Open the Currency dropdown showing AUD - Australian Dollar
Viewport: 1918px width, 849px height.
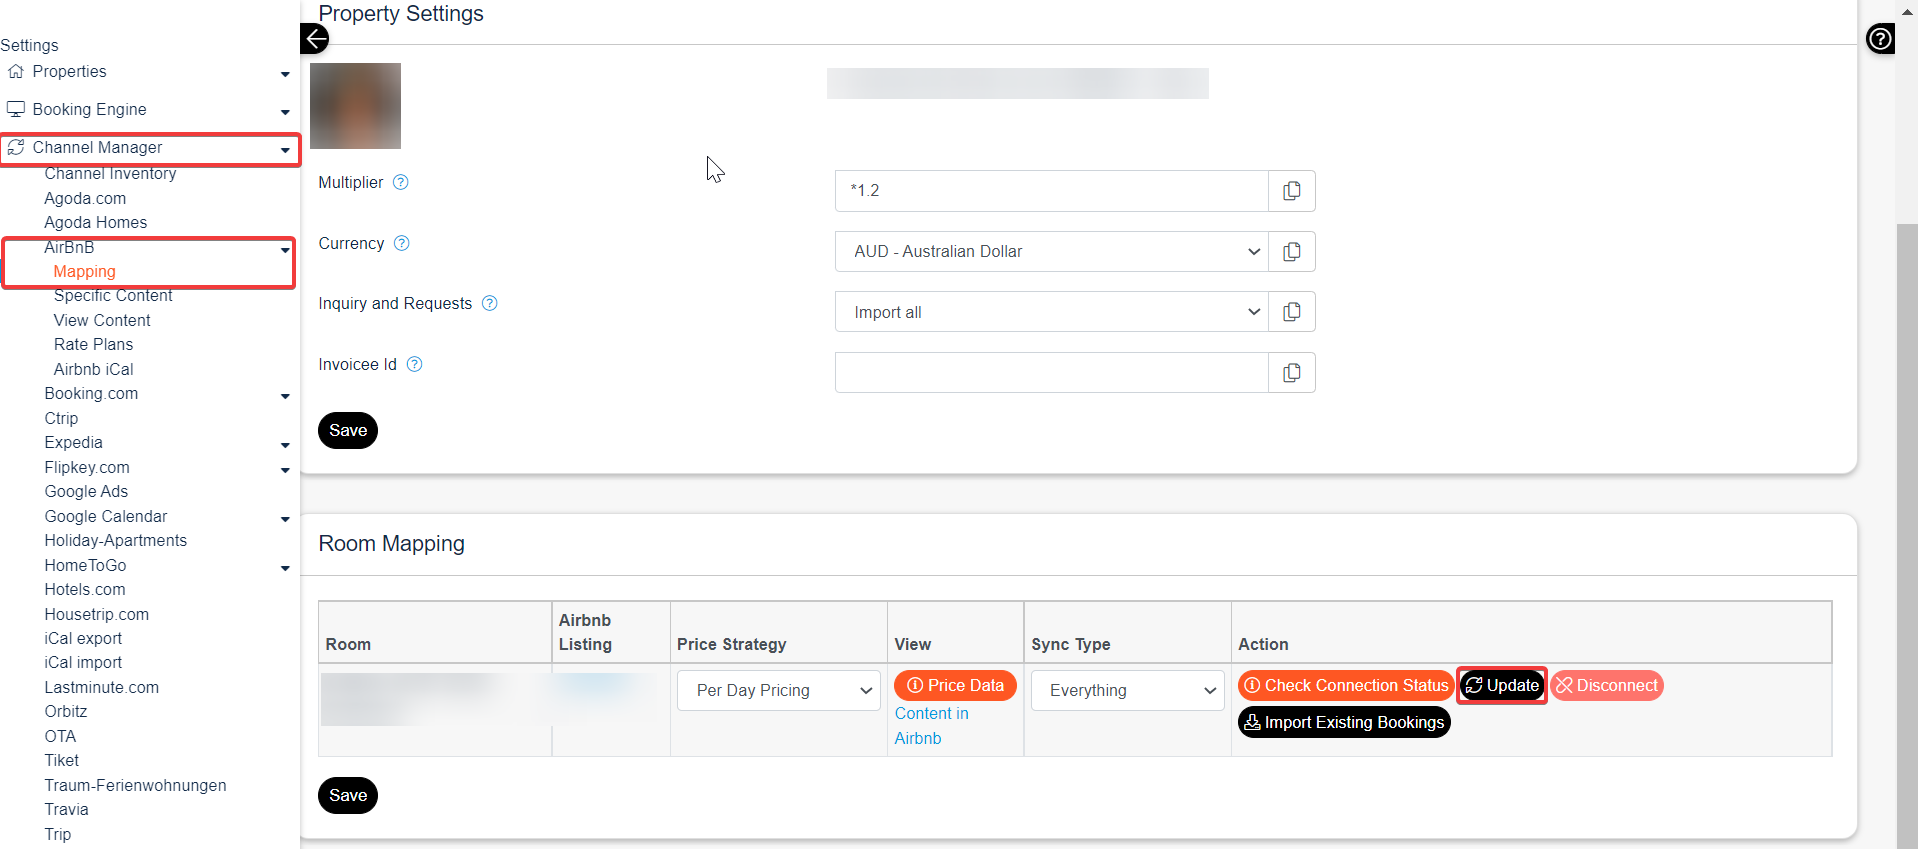pos(1051,252)
